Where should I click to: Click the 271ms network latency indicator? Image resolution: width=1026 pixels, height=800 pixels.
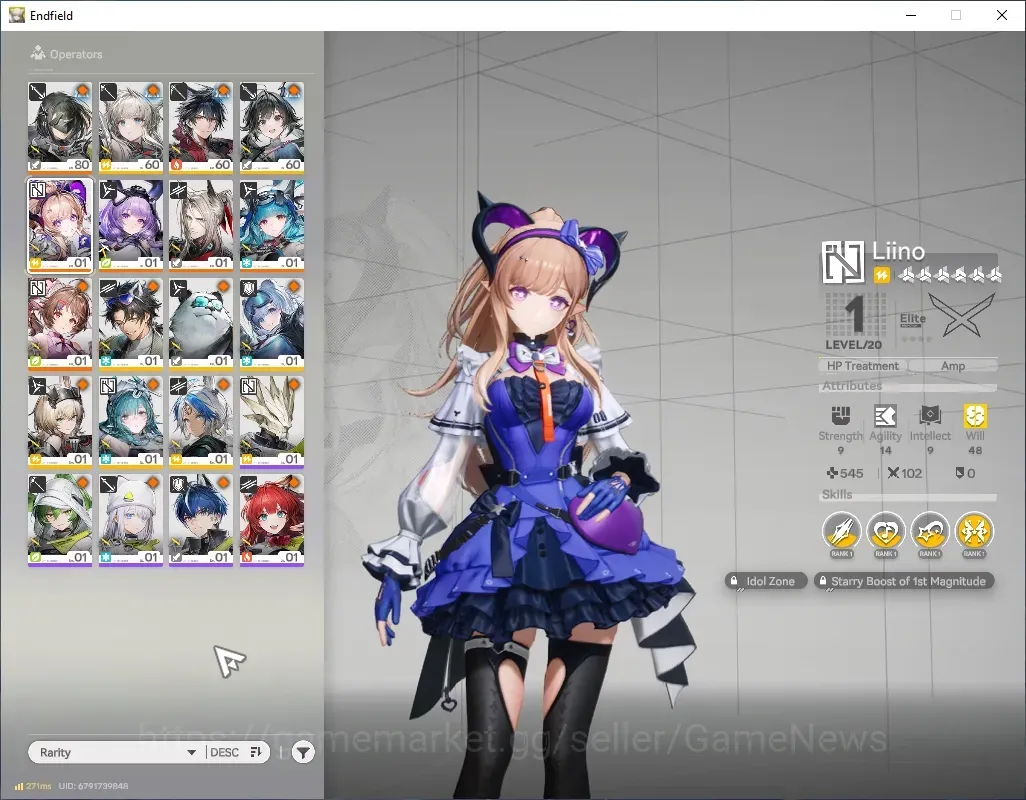pyautogui.click(x=33, y=786)
